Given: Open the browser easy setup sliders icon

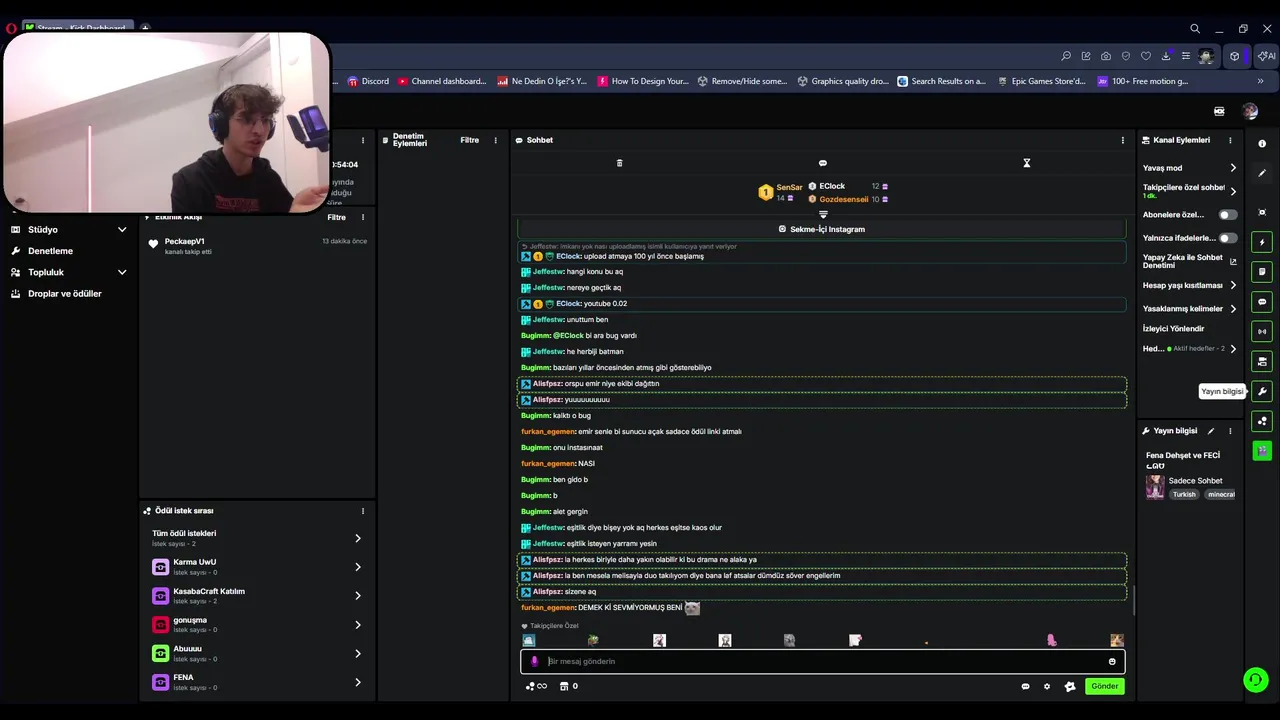Looking at the screenshot, I should click(x=1186, y=56).
